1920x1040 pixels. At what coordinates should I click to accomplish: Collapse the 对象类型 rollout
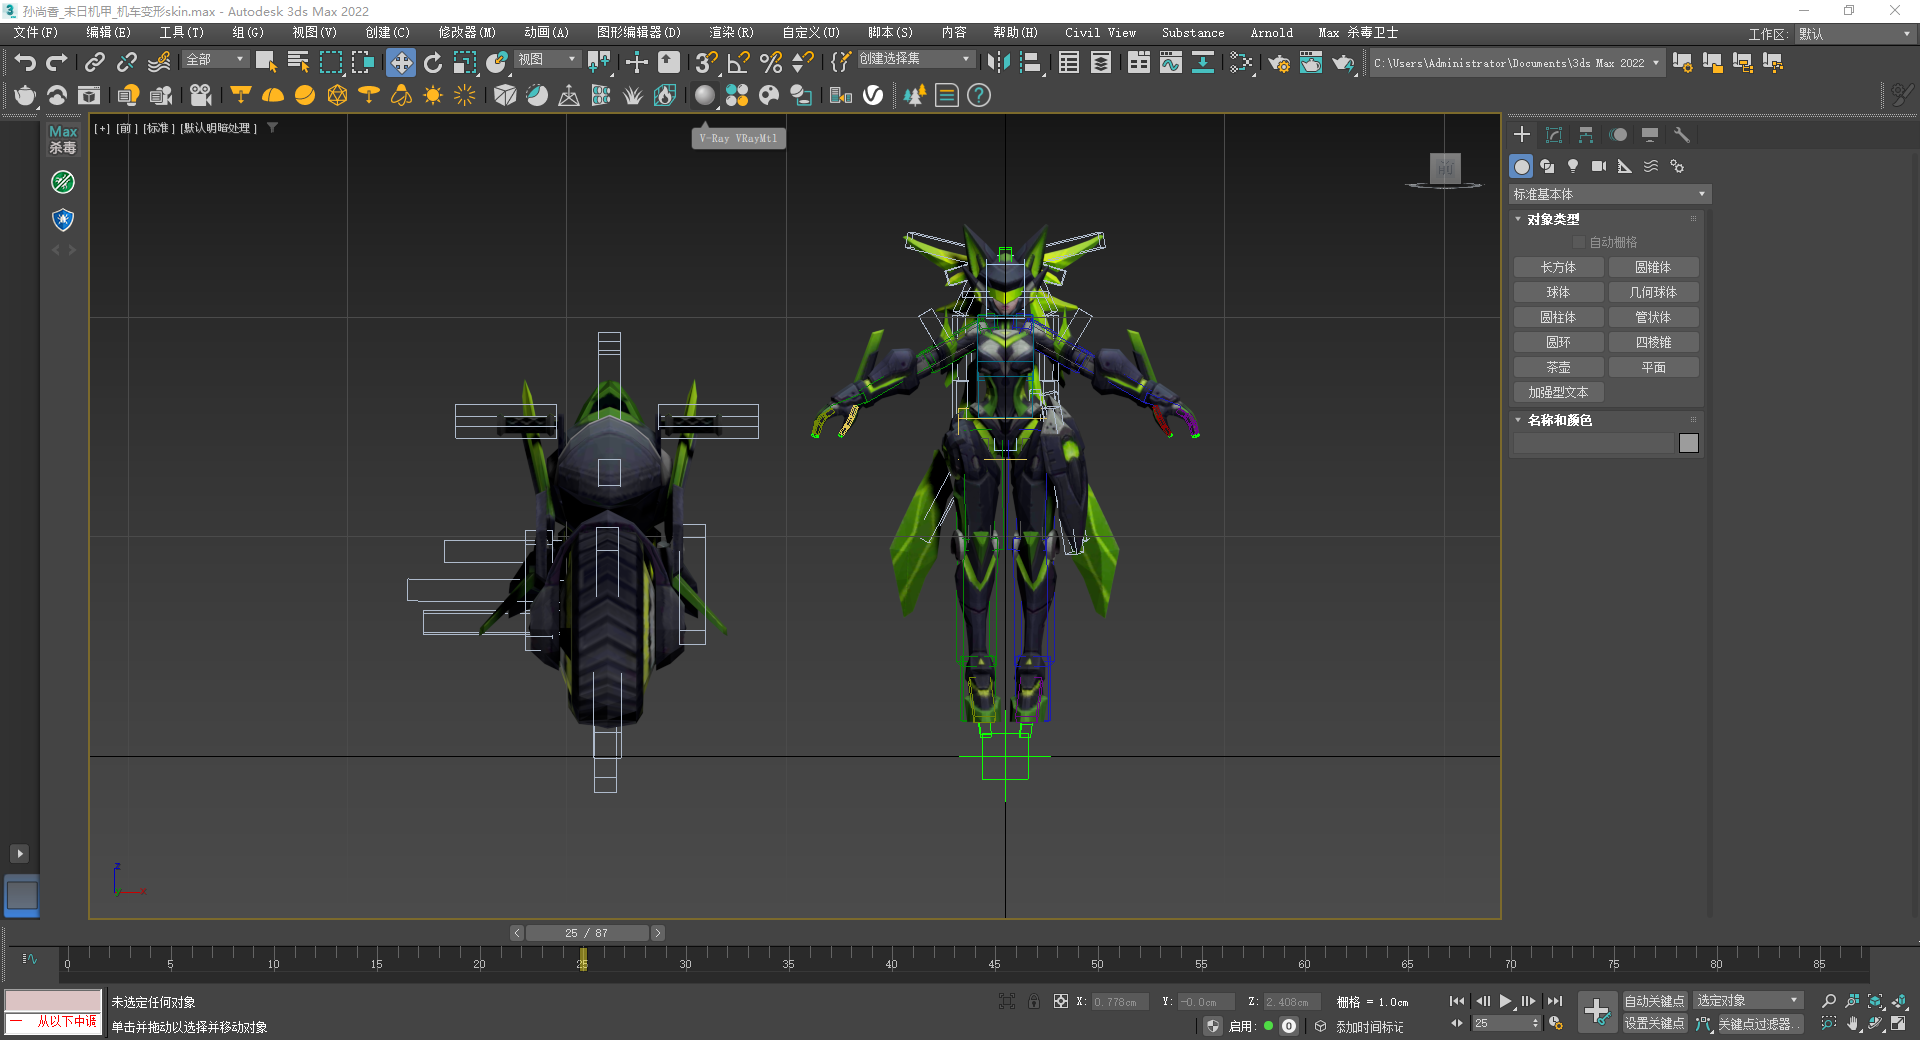(1553, 219)
